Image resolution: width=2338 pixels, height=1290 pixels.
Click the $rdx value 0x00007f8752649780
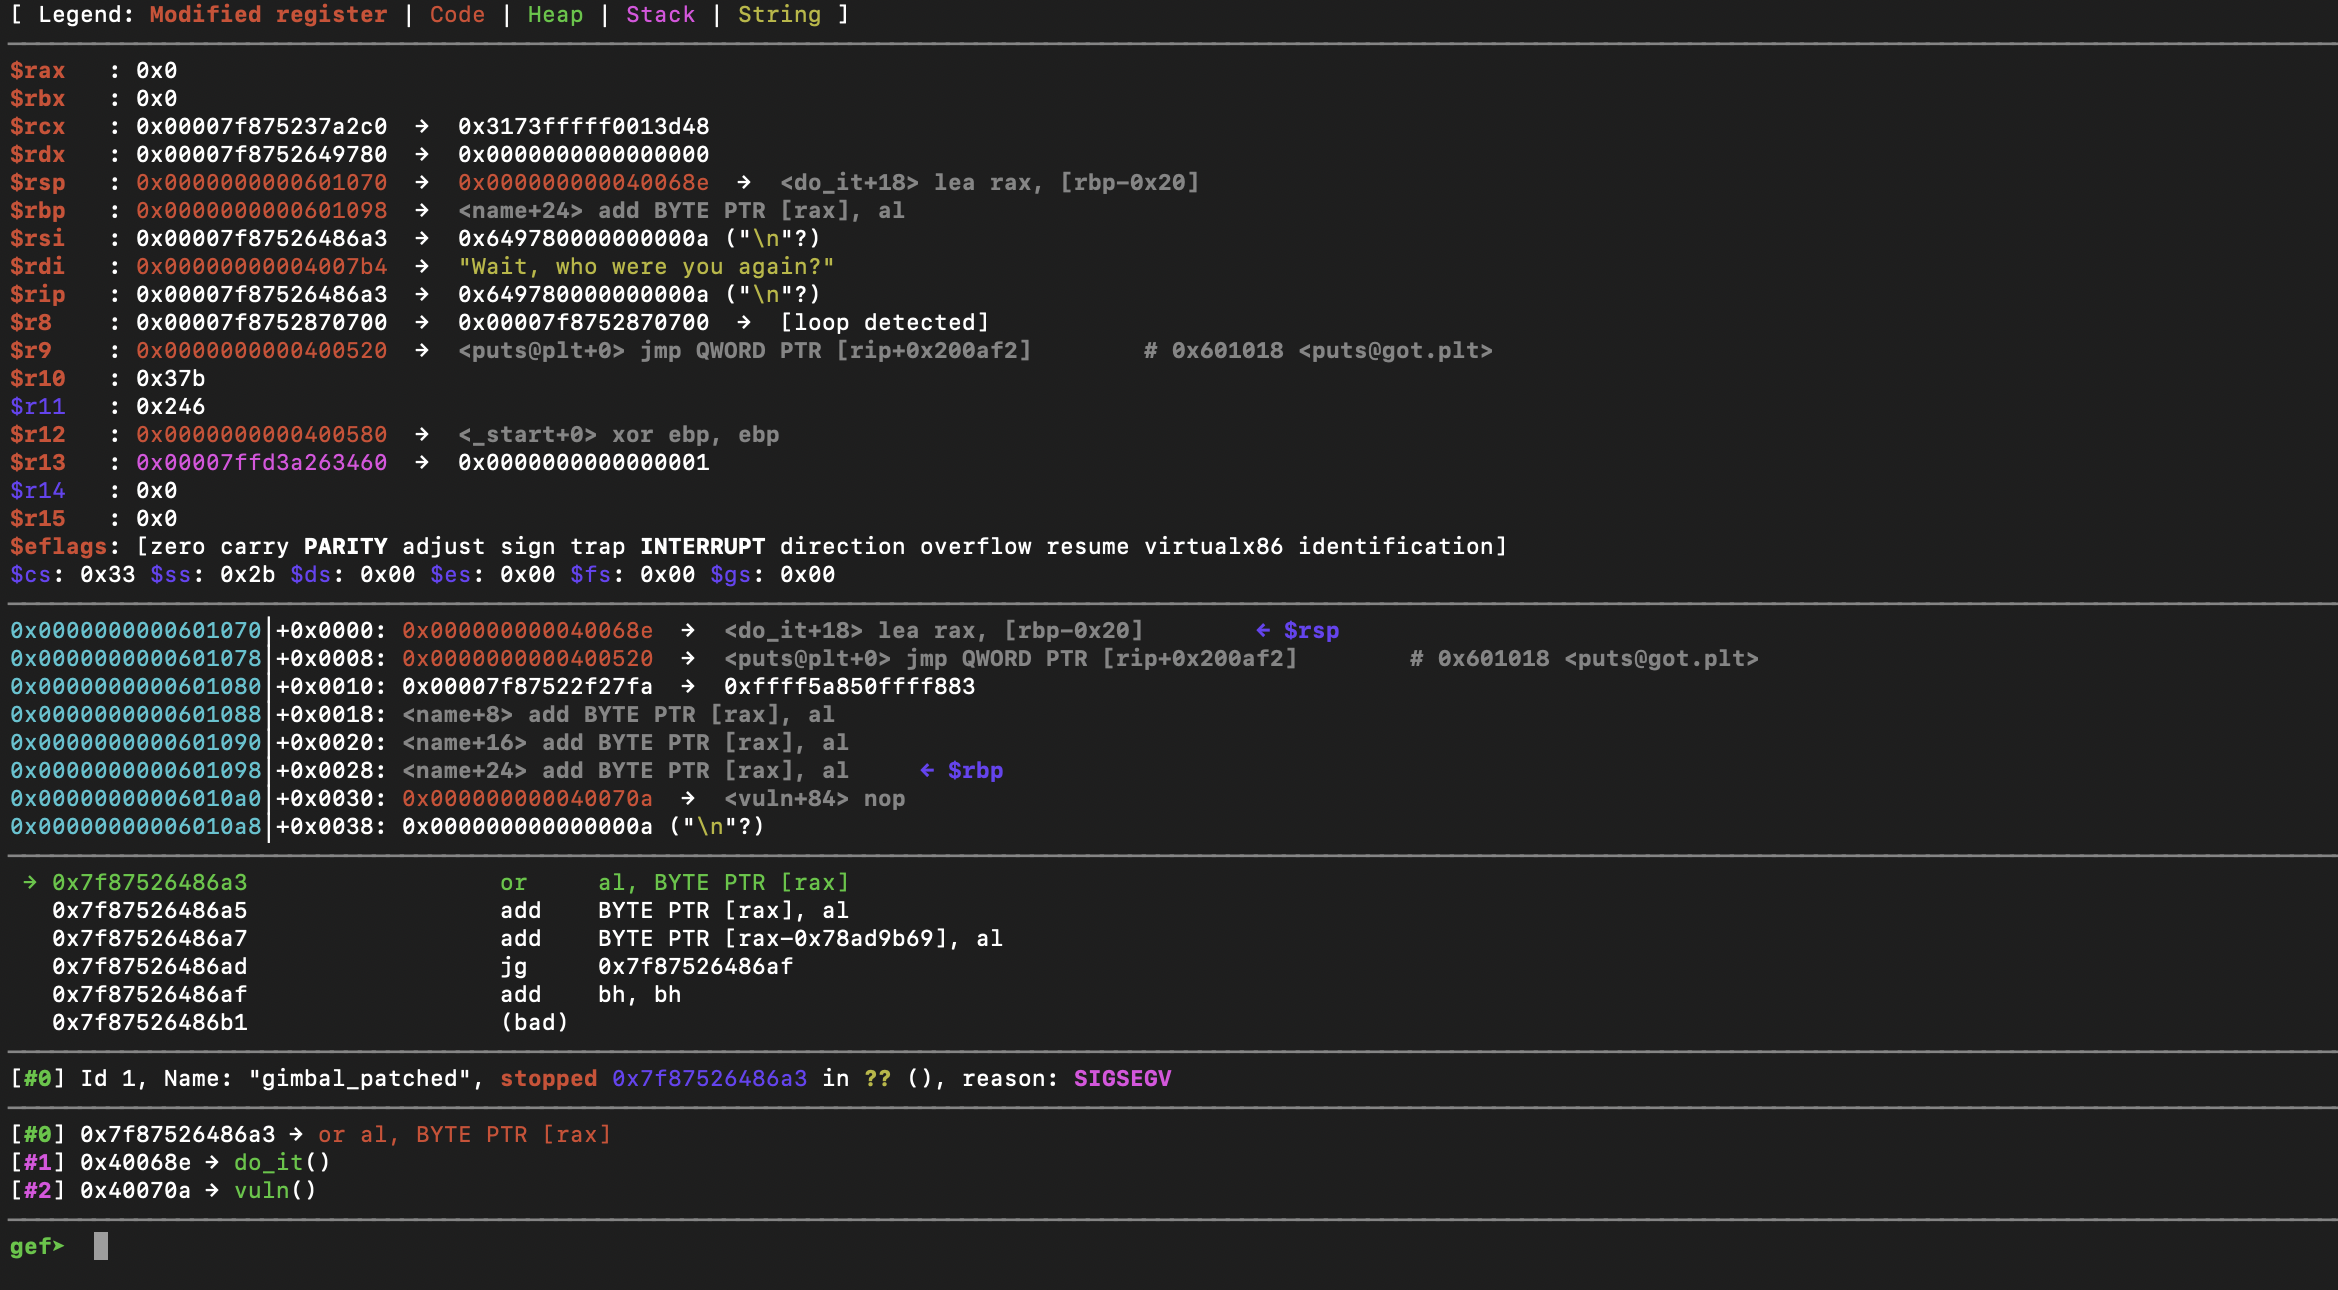coord(262,155)
